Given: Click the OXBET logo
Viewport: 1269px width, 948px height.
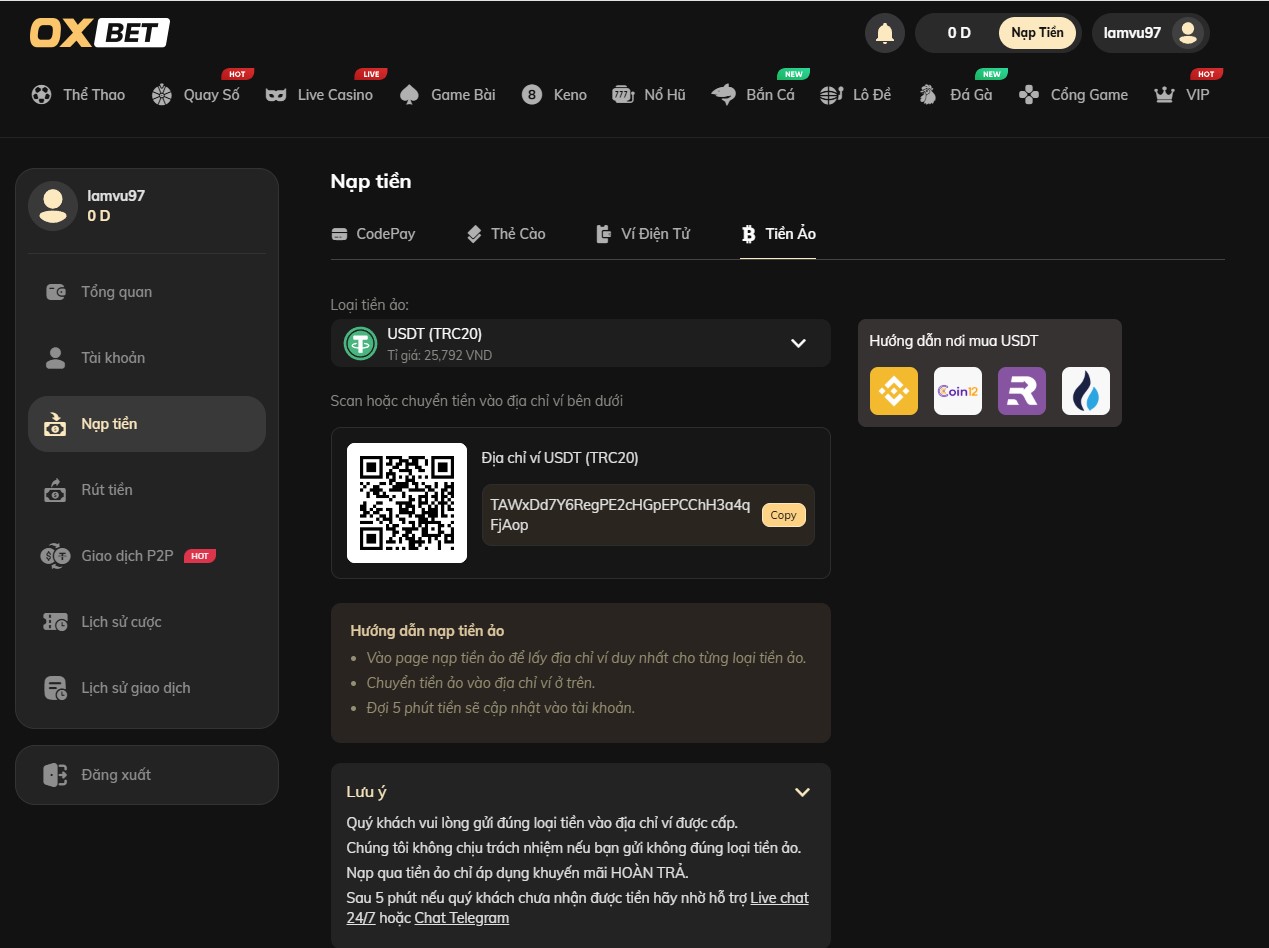Looking at the screenshot, I should pos(99,33).
